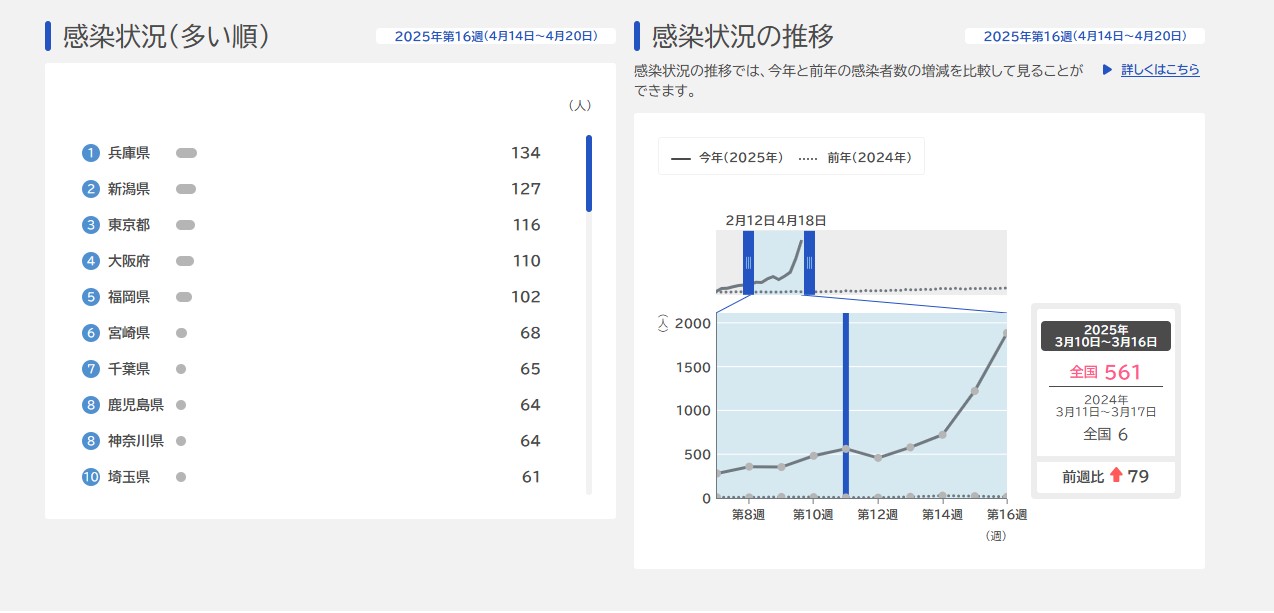1274x613 pixels.
Task: Click the arrow icon beside 詳しくはこちら
Action: point(1107,70)
